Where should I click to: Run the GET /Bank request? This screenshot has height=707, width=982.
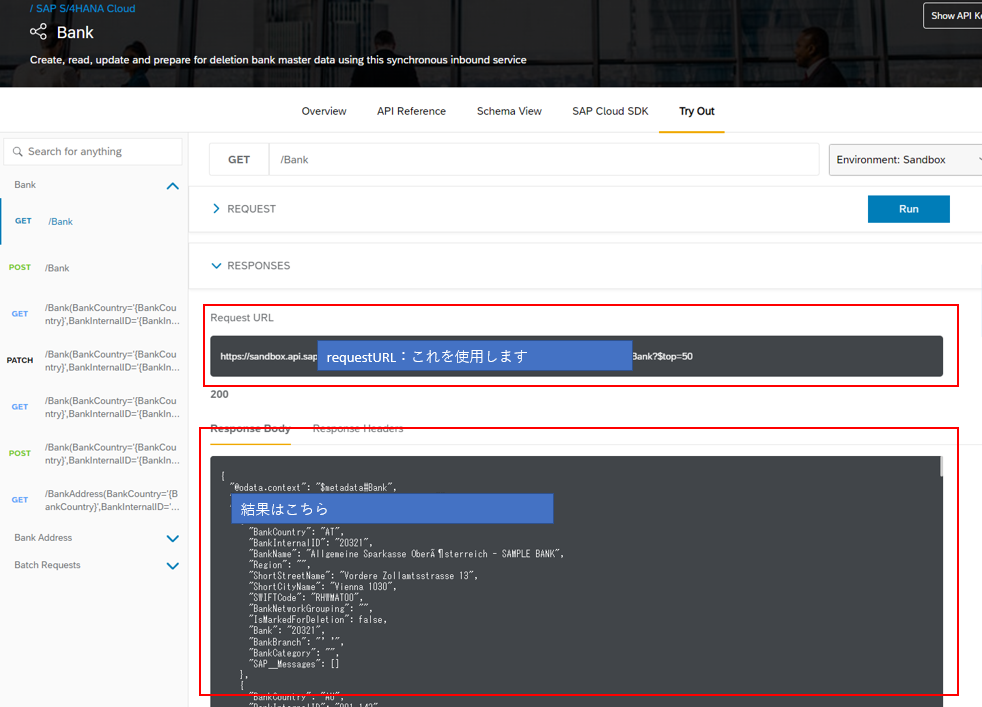pyautogui.click(x=909, y=209)
